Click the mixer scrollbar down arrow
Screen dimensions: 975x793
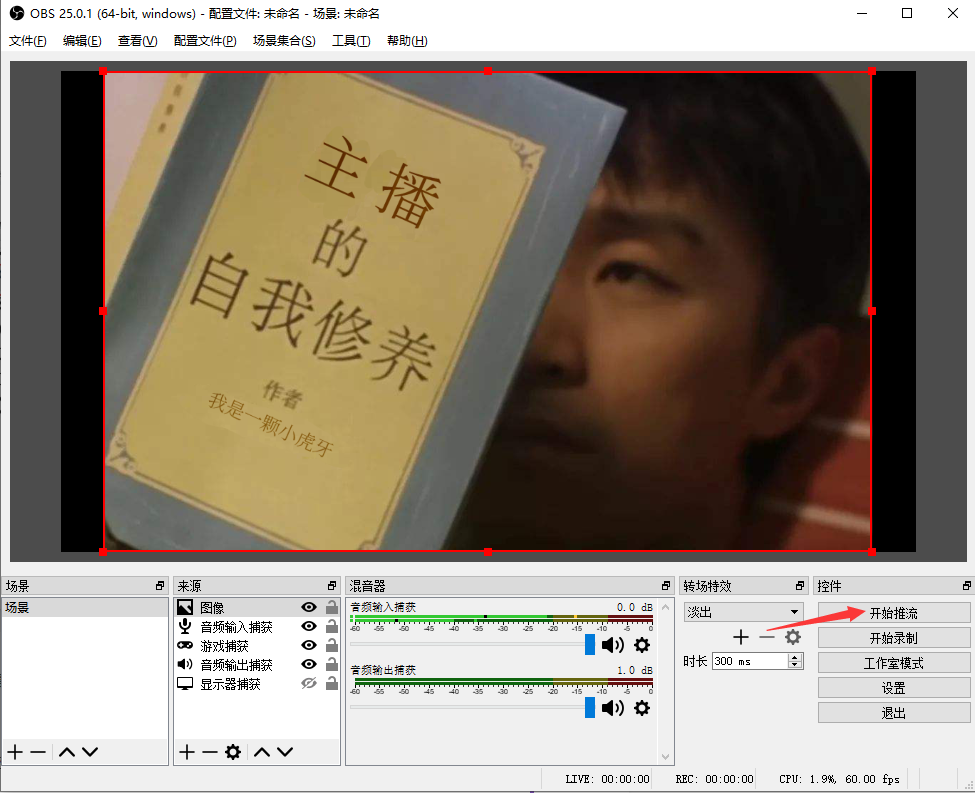tap(665, 757)
